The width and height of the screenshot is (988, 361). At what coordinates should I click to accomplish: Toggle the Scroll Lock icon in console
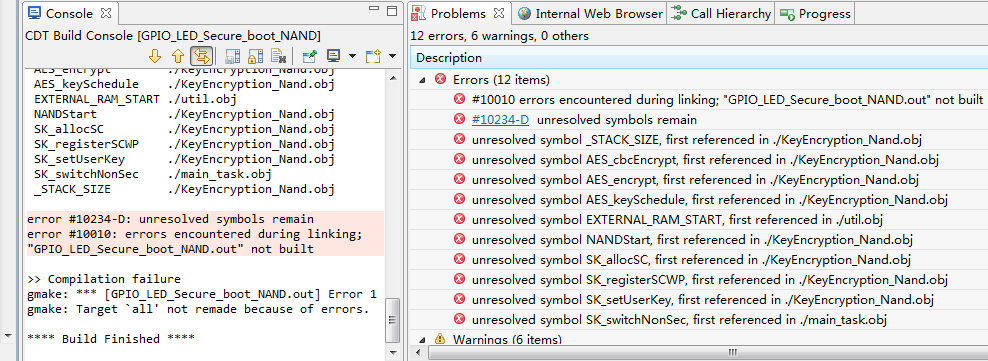click(x=255, y=56)
